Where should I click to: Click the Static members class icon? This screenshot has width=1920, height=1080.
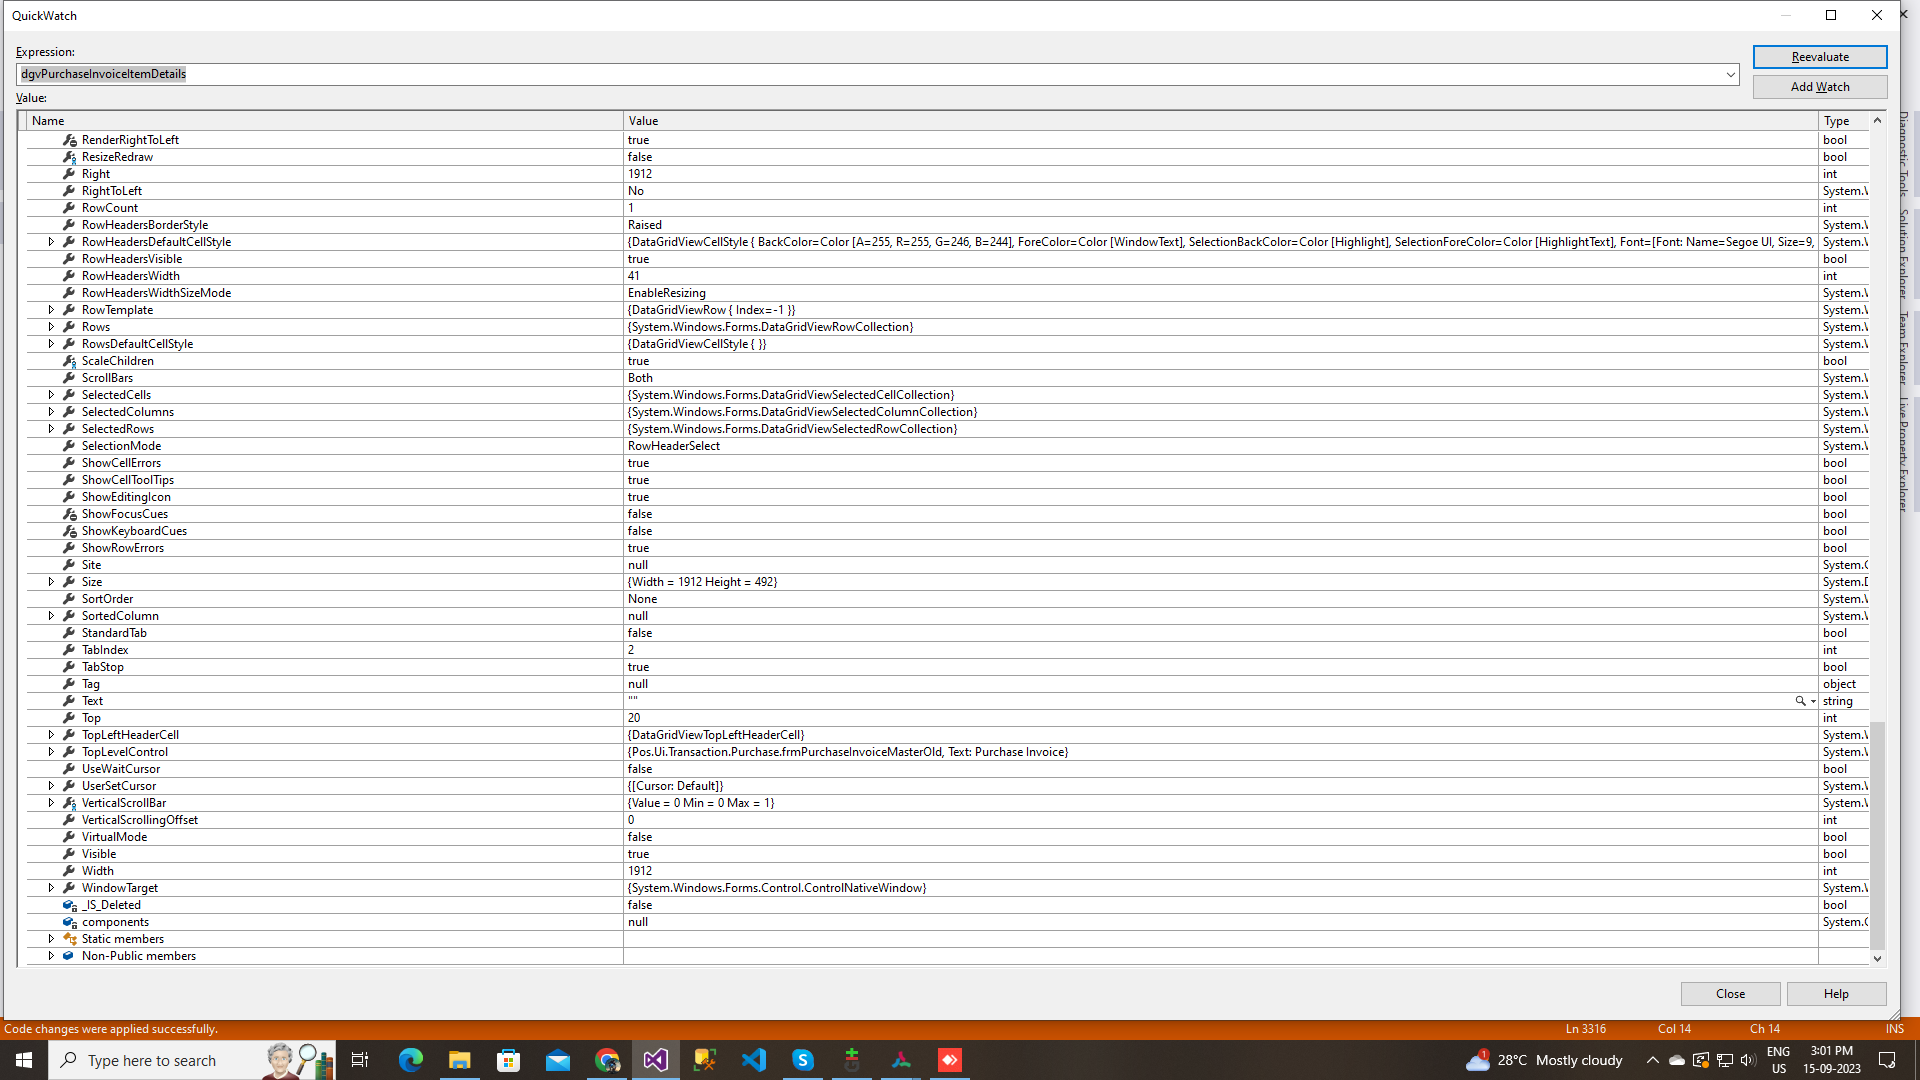click(69, 939)
